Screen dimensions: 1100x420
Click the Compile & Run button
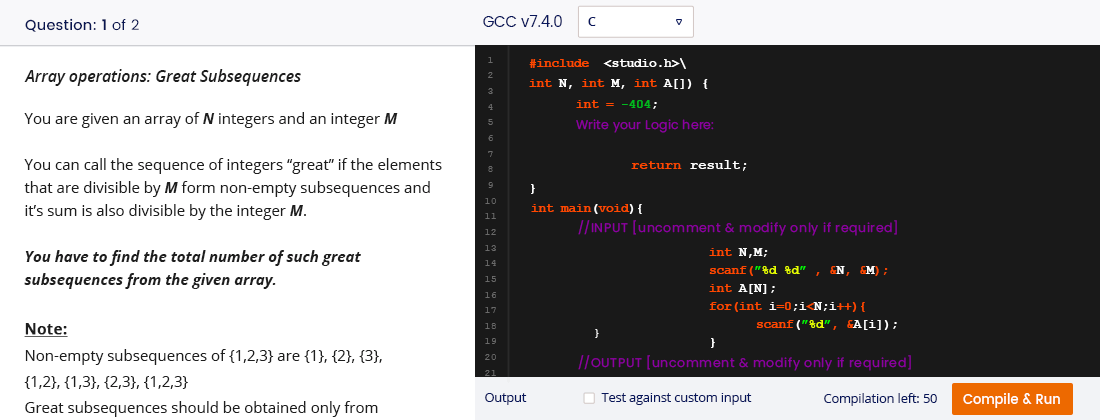coord(1012,399)
